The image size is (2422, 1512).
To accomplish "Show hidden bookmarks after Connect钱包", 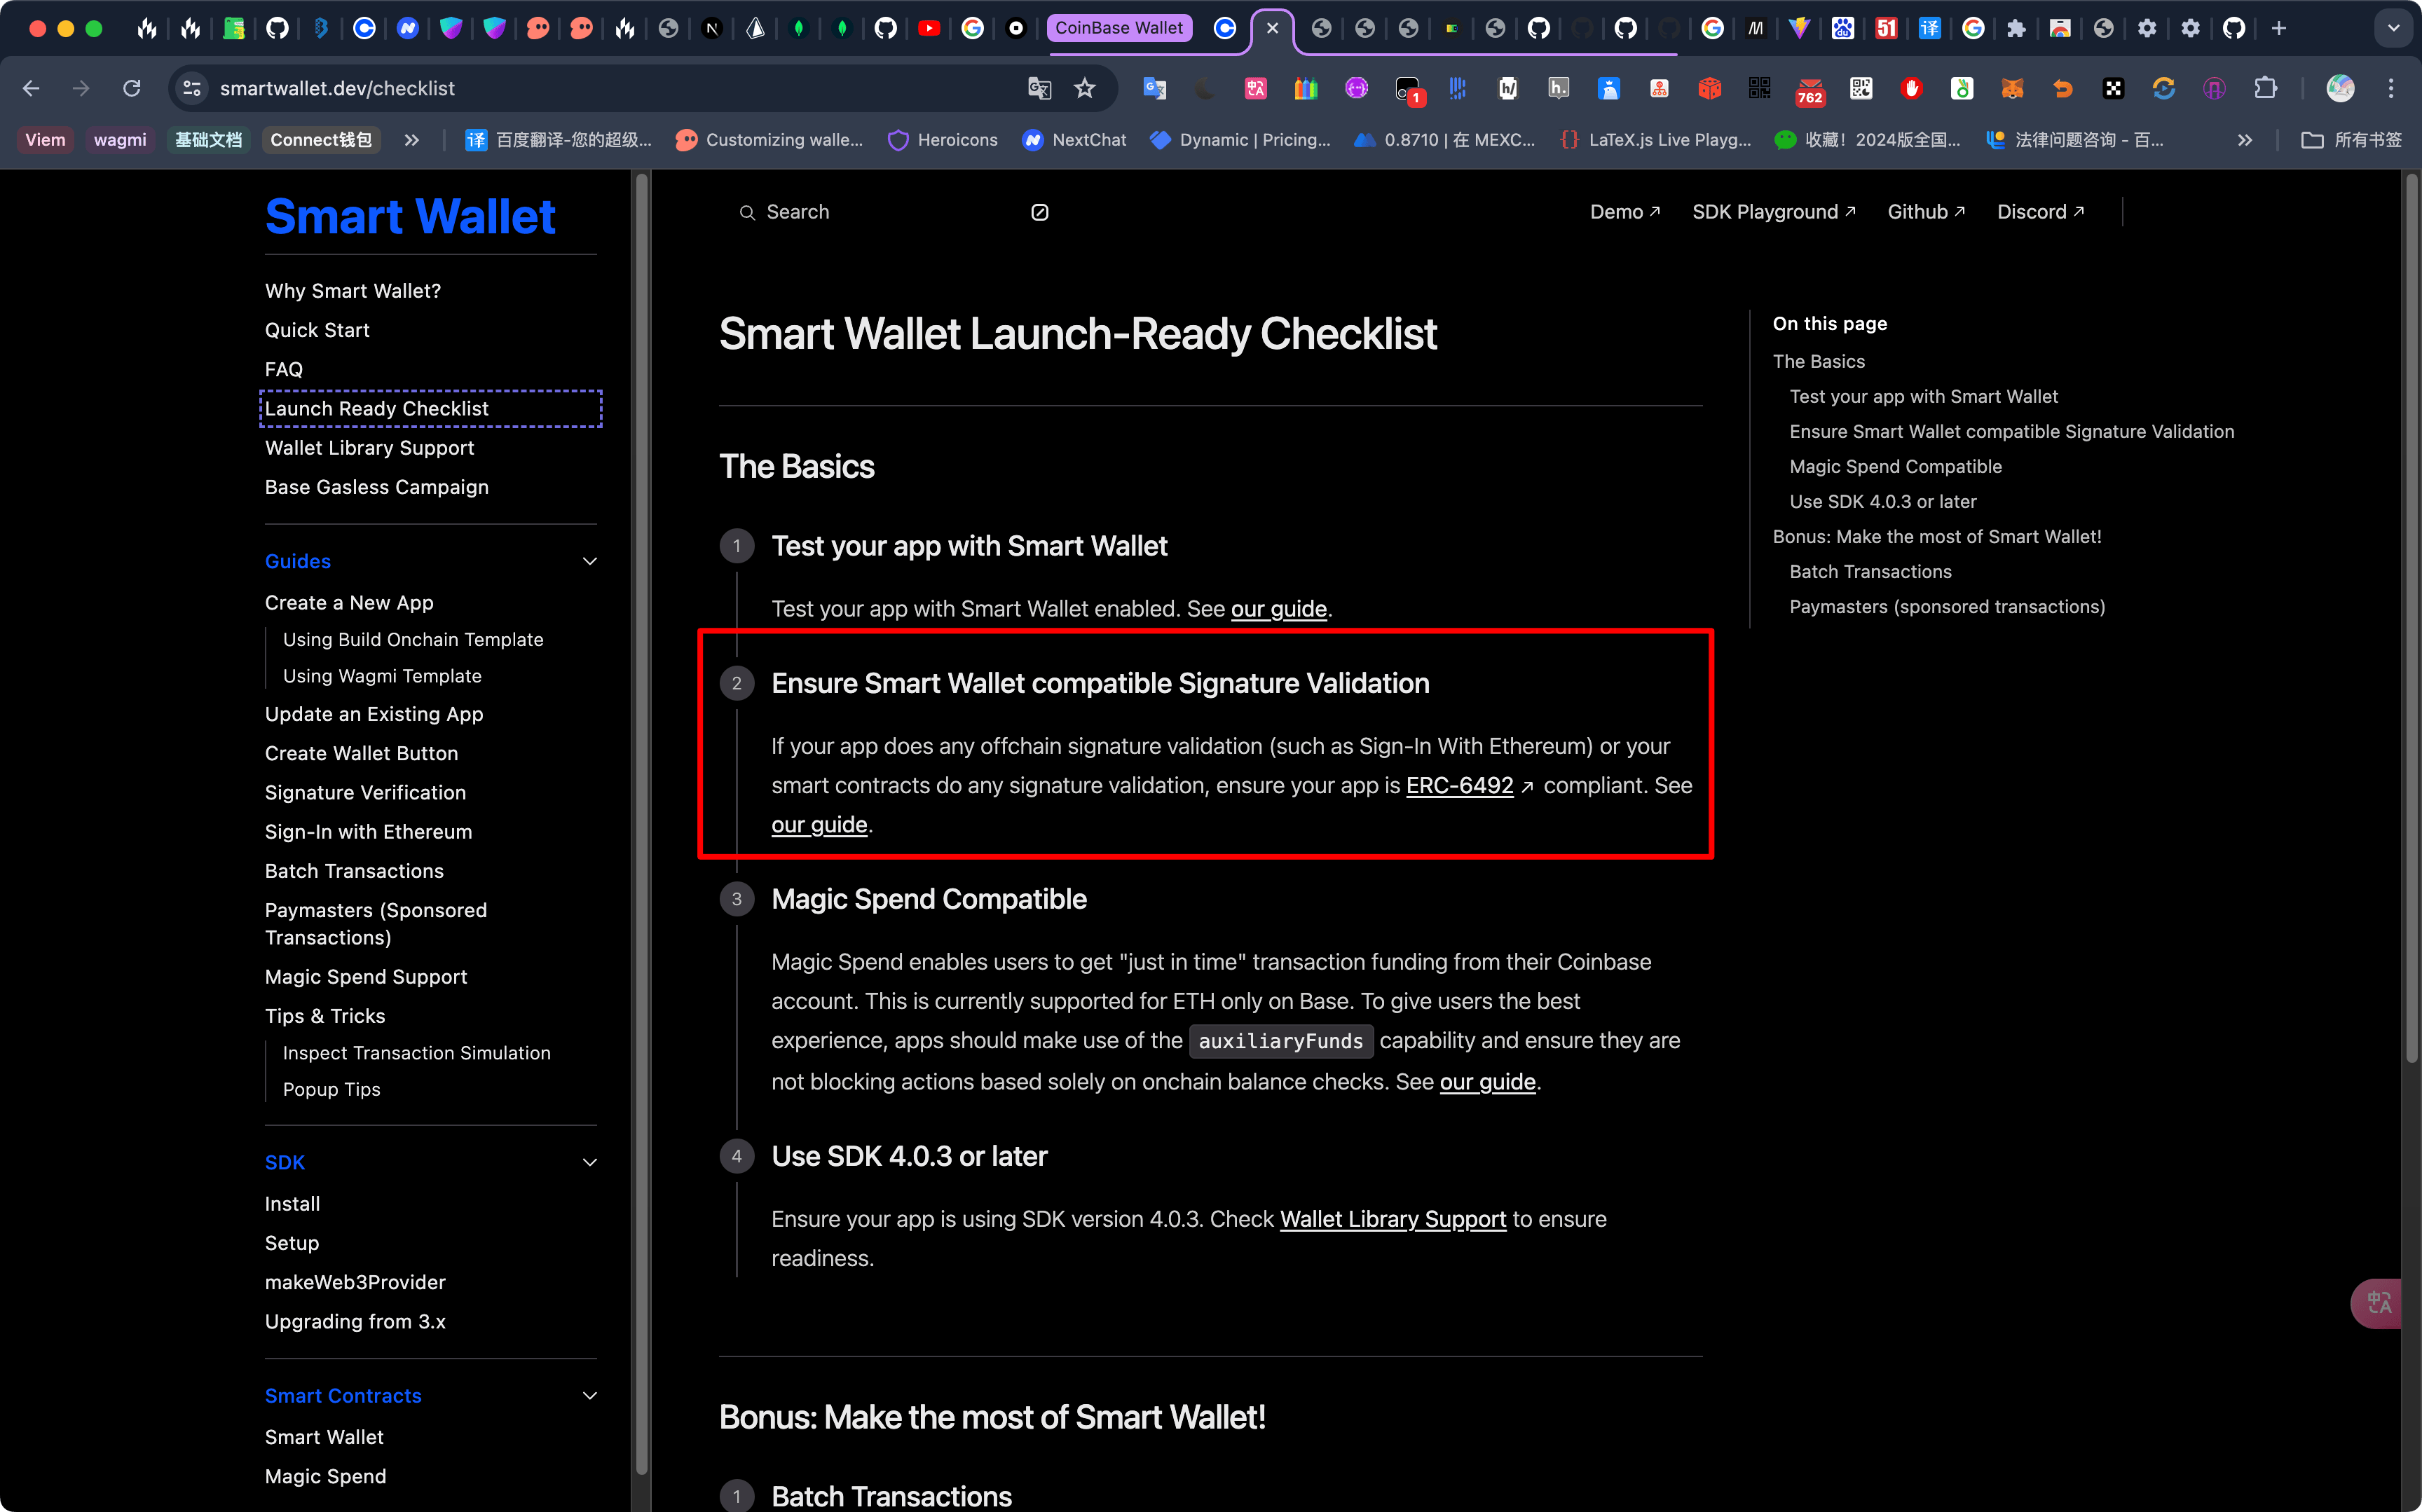I will pos(411,140).
